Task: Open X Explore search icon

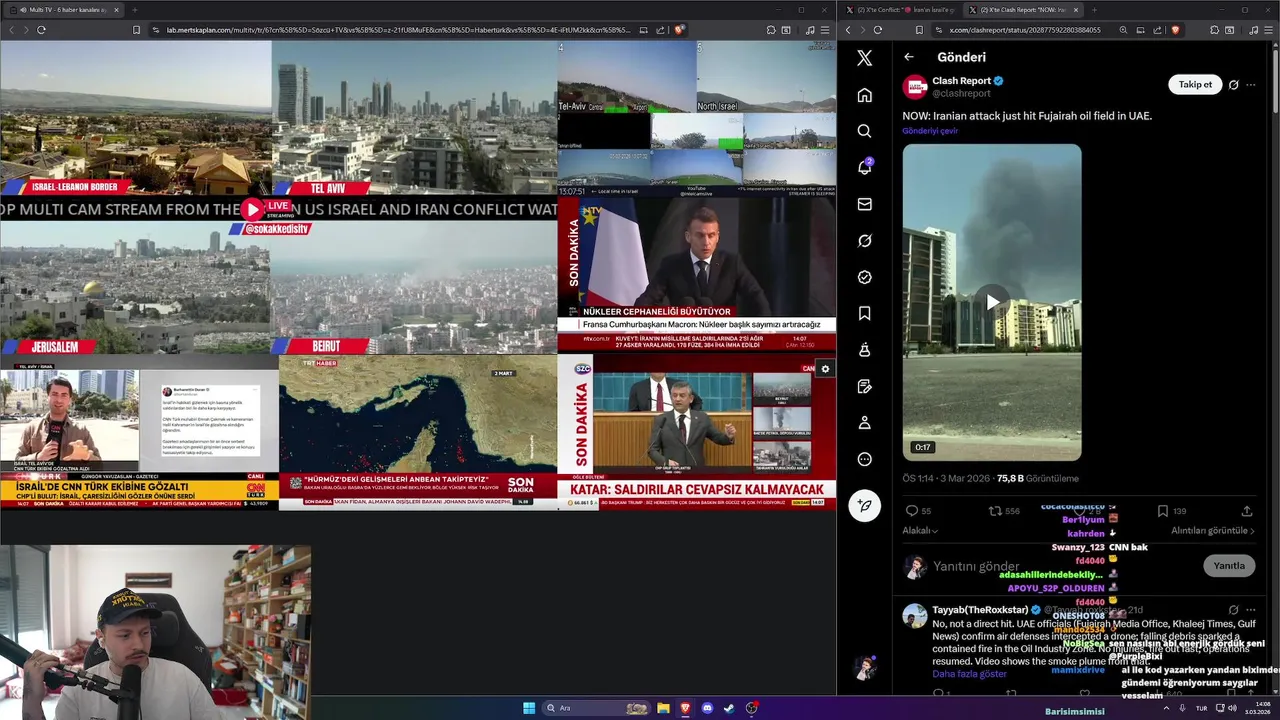Action: click(864, 131)
